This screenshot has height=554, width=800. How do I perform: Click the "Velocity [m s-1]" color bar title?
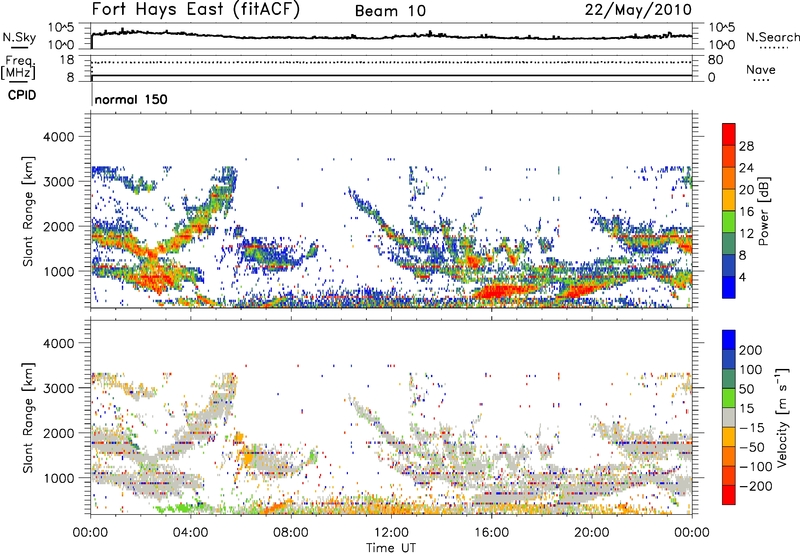click(782, 417)
